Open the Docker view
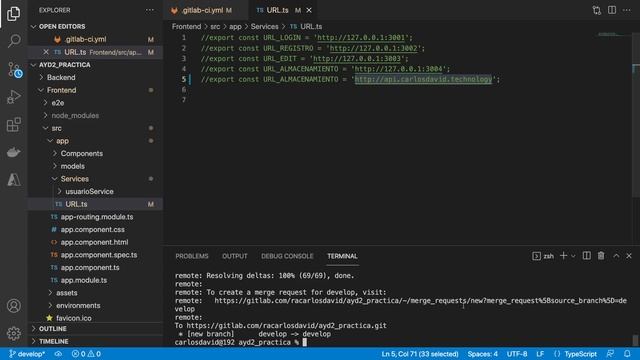The width and height of the screenshot is (640, 360). 13,152
